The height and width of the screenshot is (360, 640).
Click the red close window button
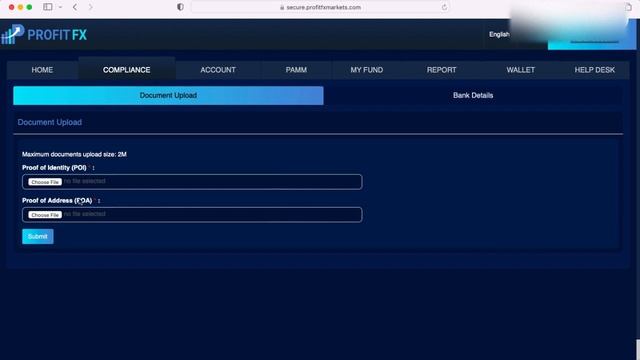click(x=11, y=7)
